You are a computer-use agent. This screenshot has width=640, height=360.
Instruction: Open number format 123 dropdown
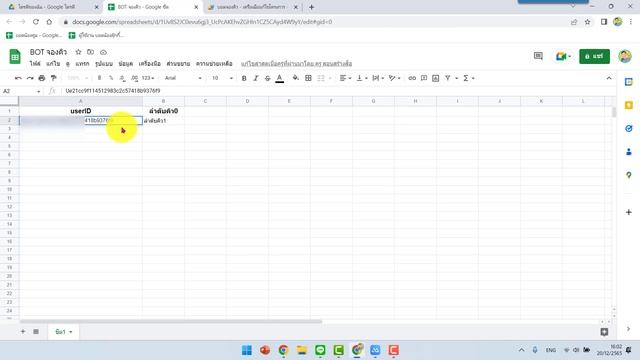(148, 78)
